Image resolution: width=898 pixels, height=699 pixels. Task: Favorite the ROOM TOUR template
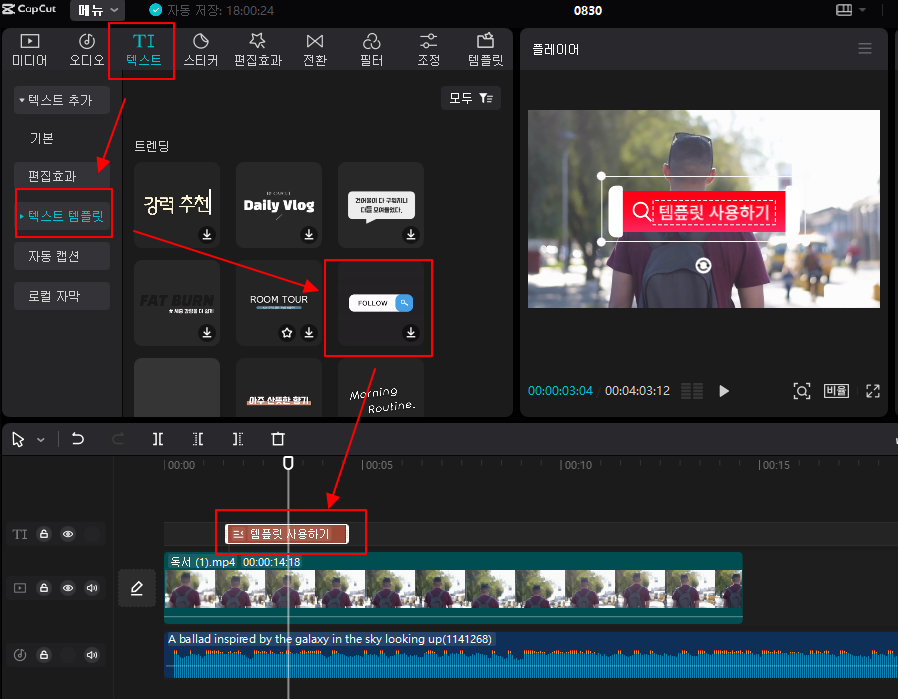pyautogui.click(x=287, y=333)
